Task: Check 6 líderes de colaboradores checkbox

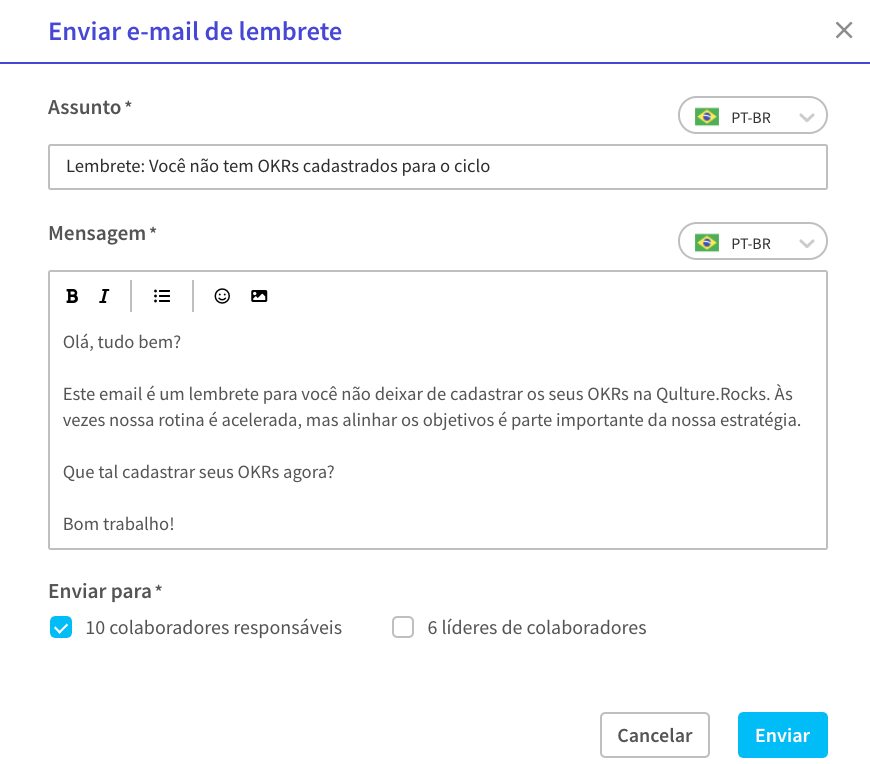Action: tap(403, 628)
